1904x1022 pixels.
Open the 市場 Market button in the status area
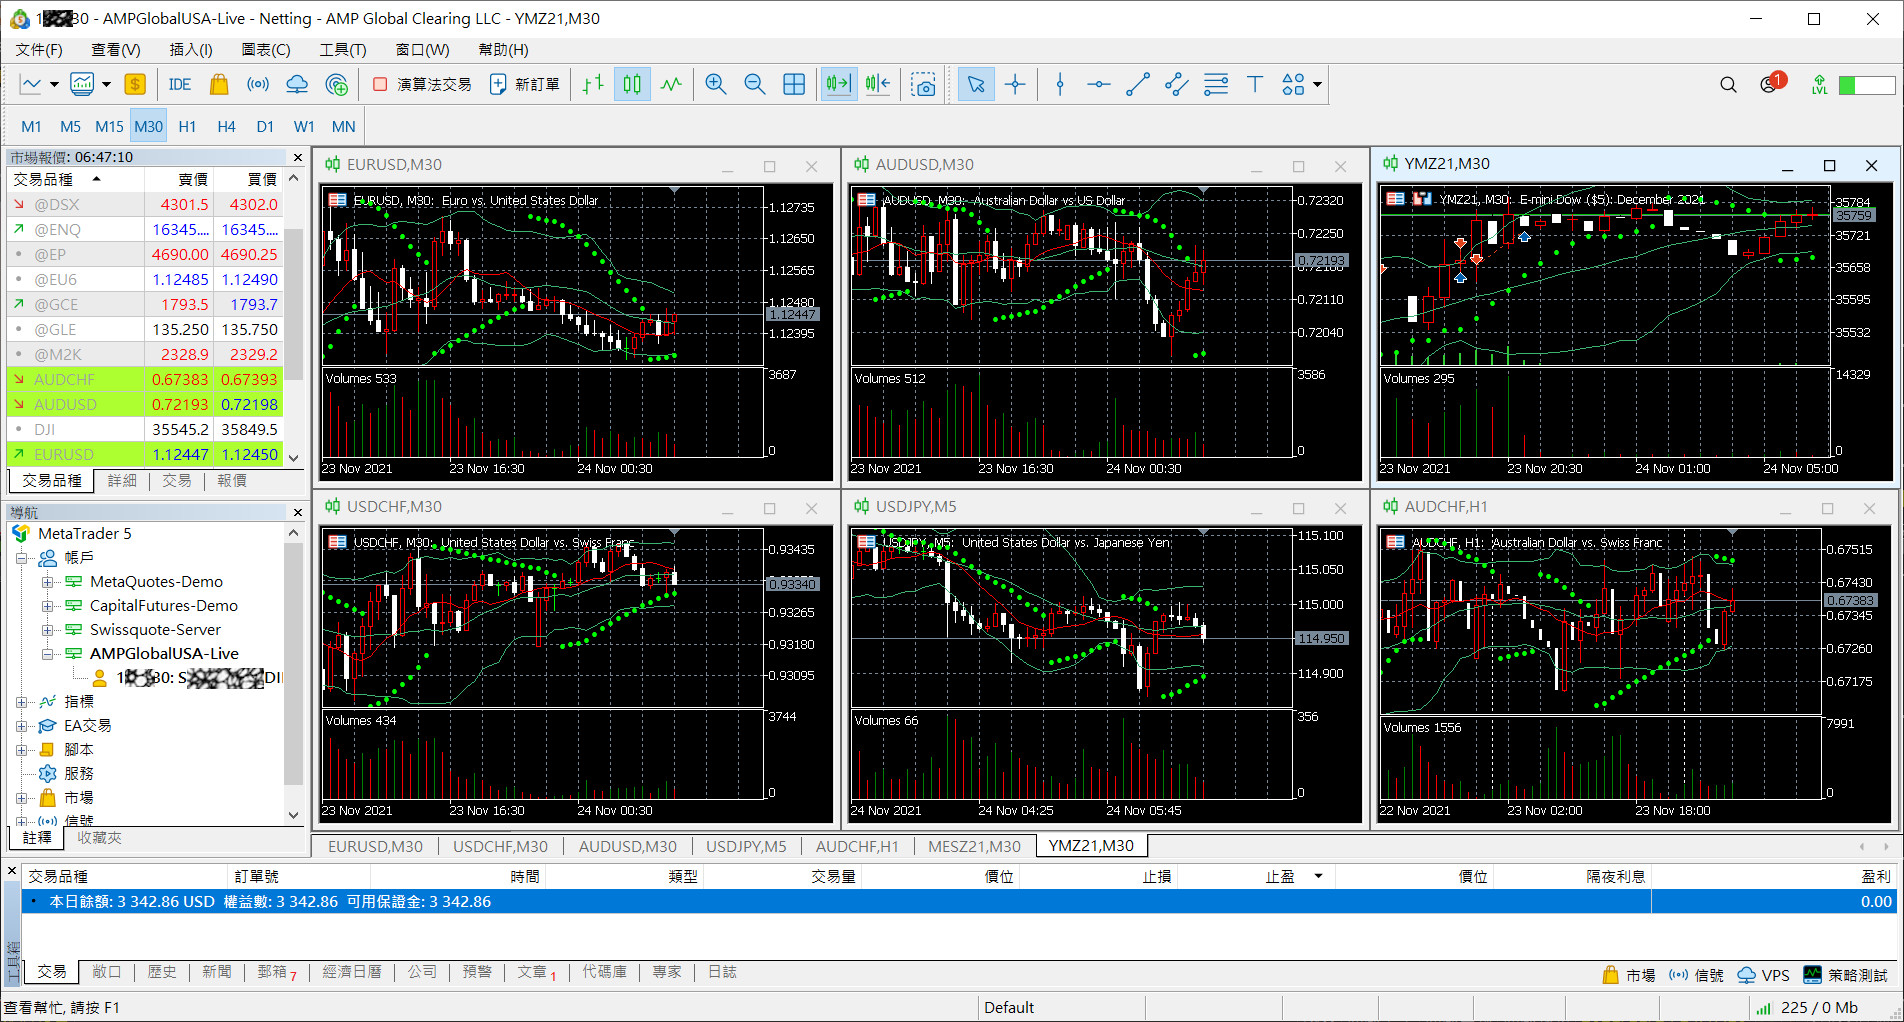[1629, 976]
